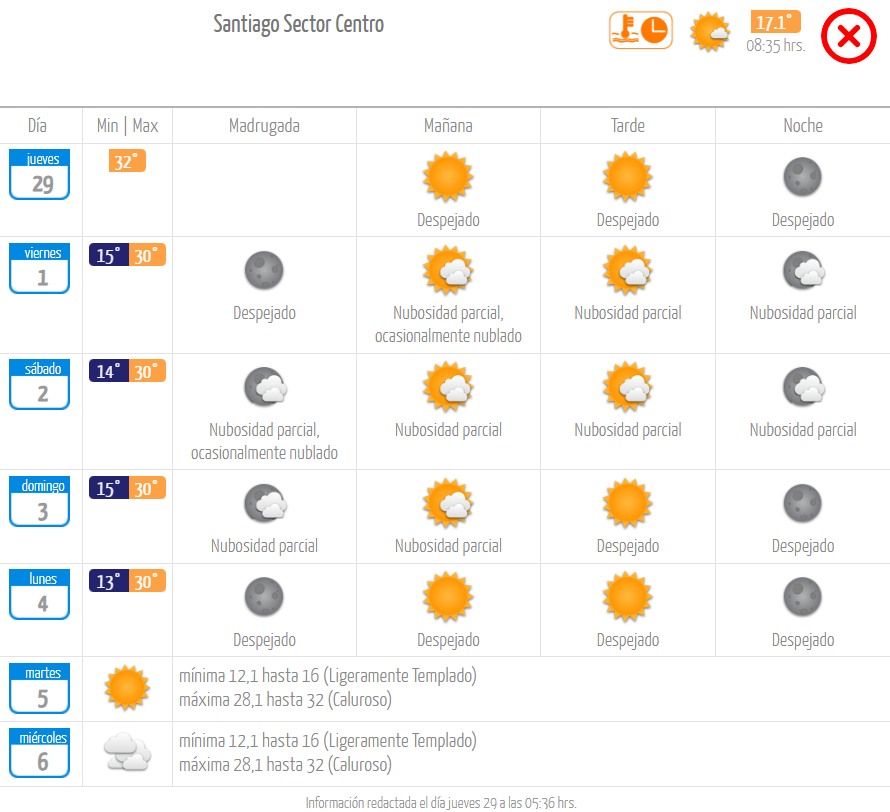The width and height of the screenshot is (890, 812).
Task: Click the Madrugada column header
Action: point(265,125)
